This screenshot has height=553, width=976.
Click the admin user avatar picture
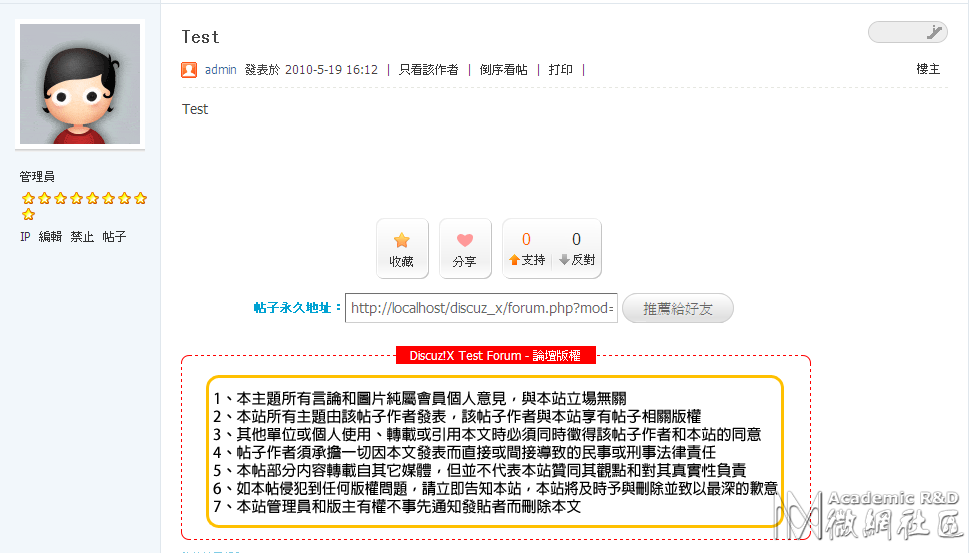80,84
